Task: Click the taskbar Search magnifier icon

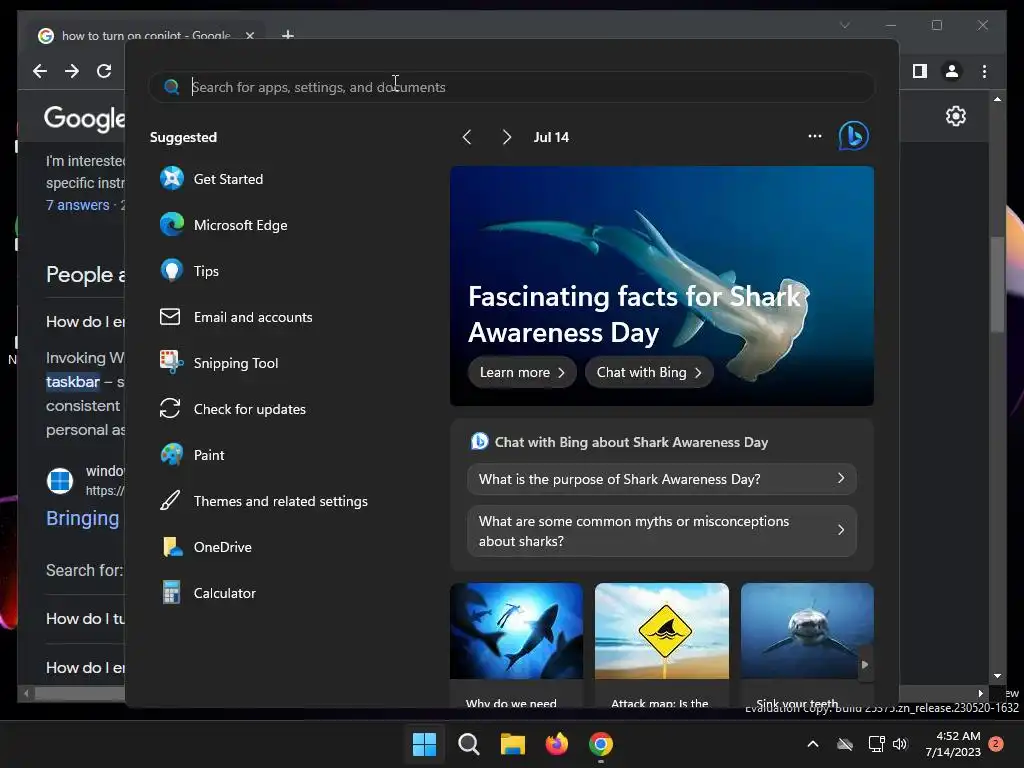Action: coord(468,744)
